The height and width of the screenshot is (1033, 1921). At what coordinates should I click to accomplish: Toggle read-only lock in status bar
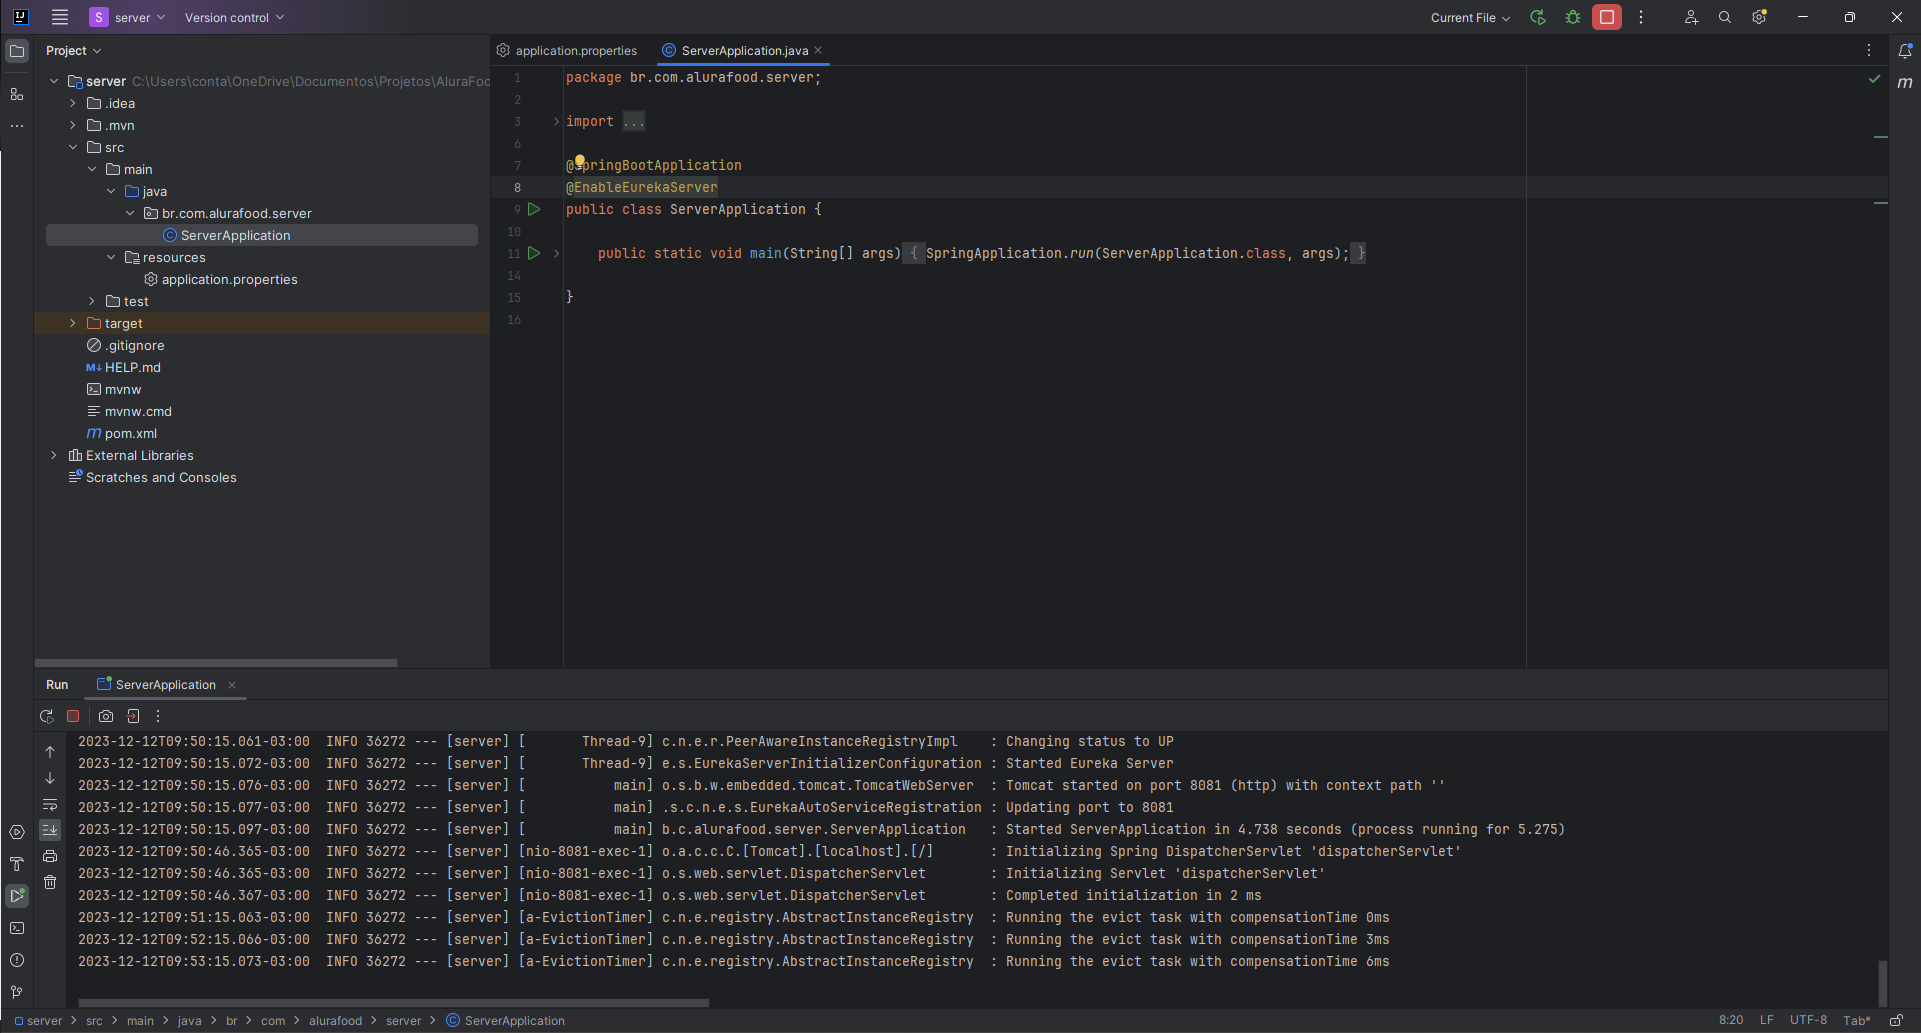(1896, 1020)
